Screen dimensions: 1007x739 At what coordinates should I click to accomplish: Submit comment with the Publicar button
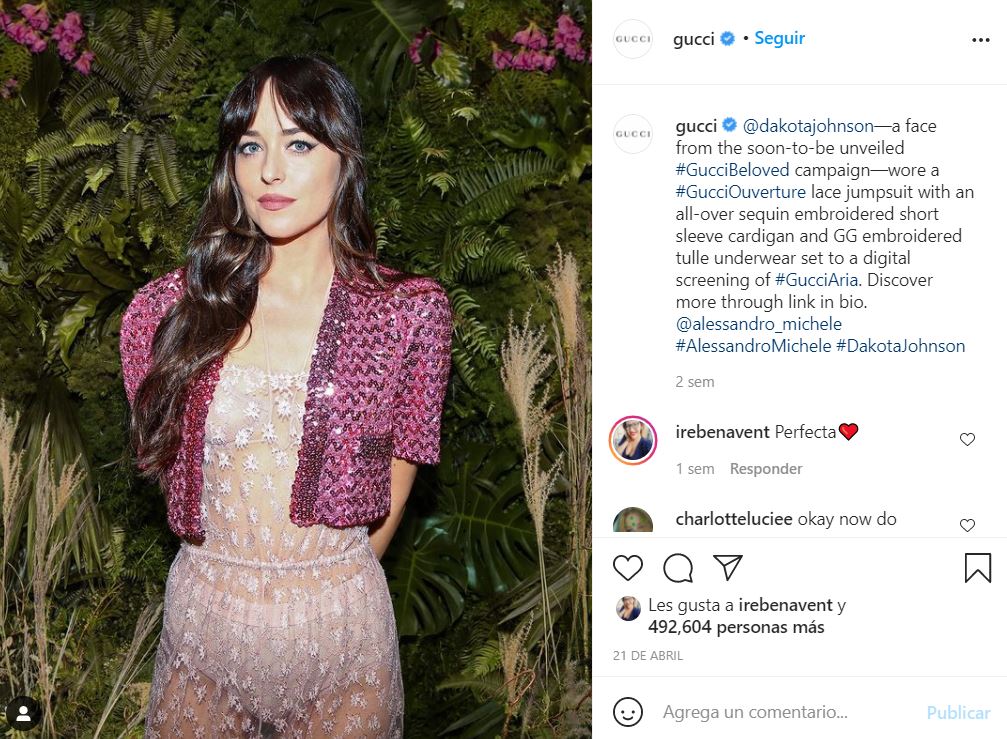click(x=958, y=713)
